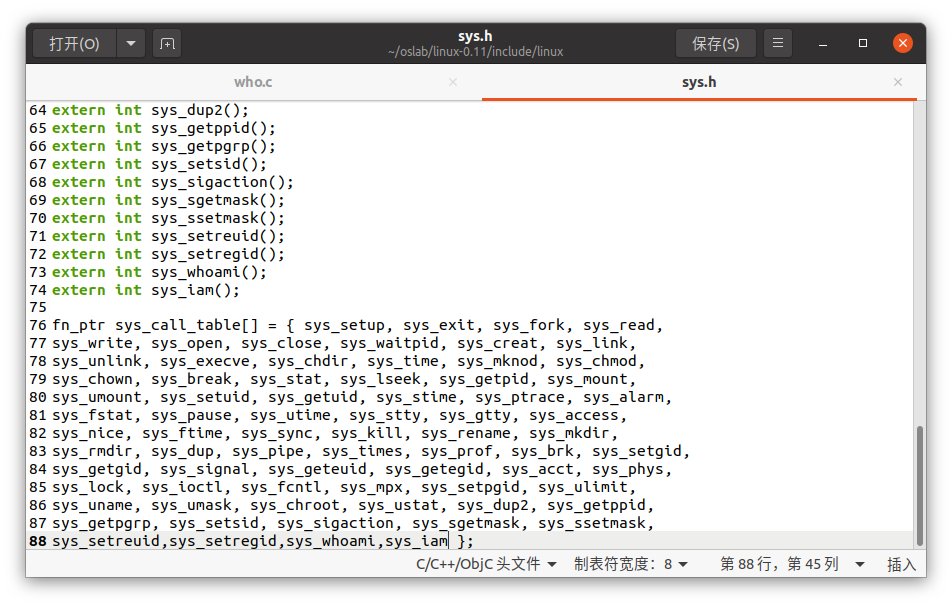Click the Open (打开) button
This screenshot has width=952, height=606.
[74, 44]
